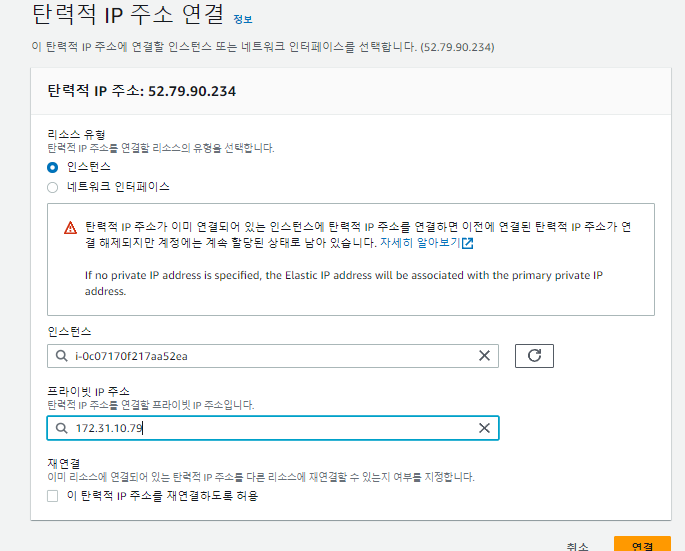Click the 재연결 section label
This screenshot has width=685, height=551.
coord(64,463)
